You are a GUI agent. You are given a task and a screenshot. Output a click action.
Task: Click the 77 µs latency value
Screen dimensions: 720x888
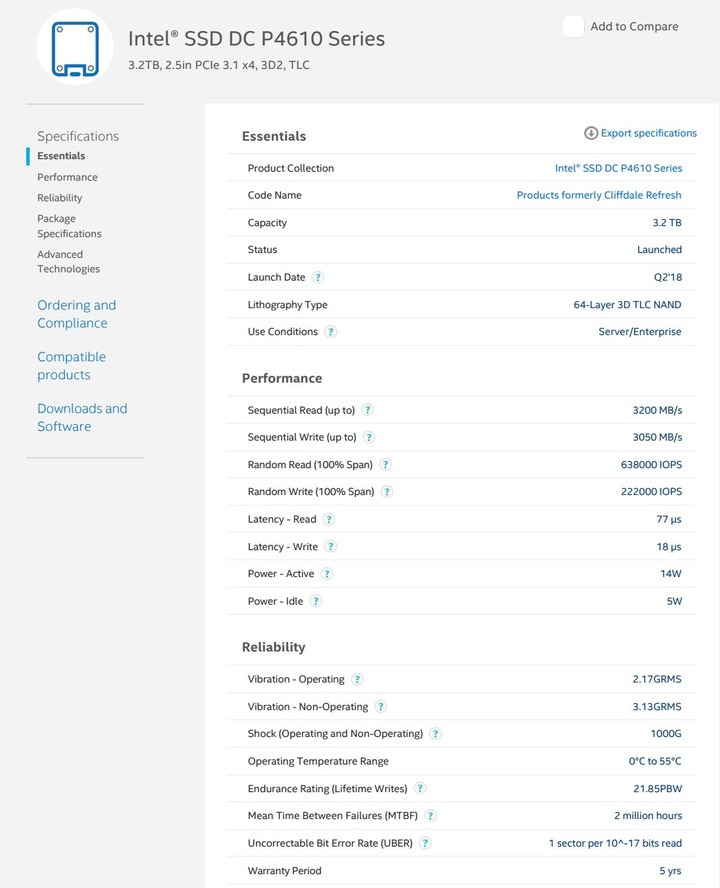pyautogui.click(x=669, y=519)
